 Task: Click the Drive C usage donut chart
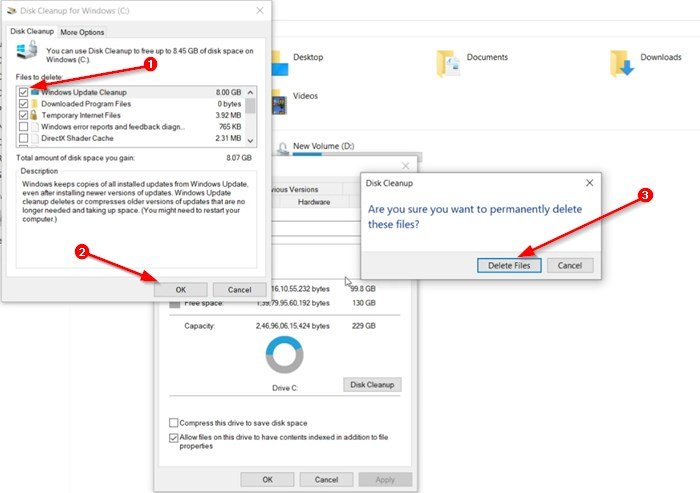284,355
